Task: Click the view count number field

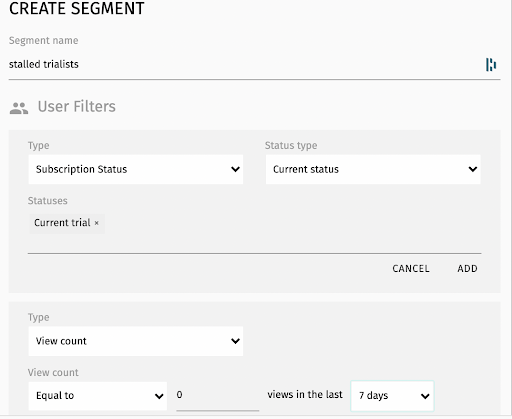Action: (217, 396)
